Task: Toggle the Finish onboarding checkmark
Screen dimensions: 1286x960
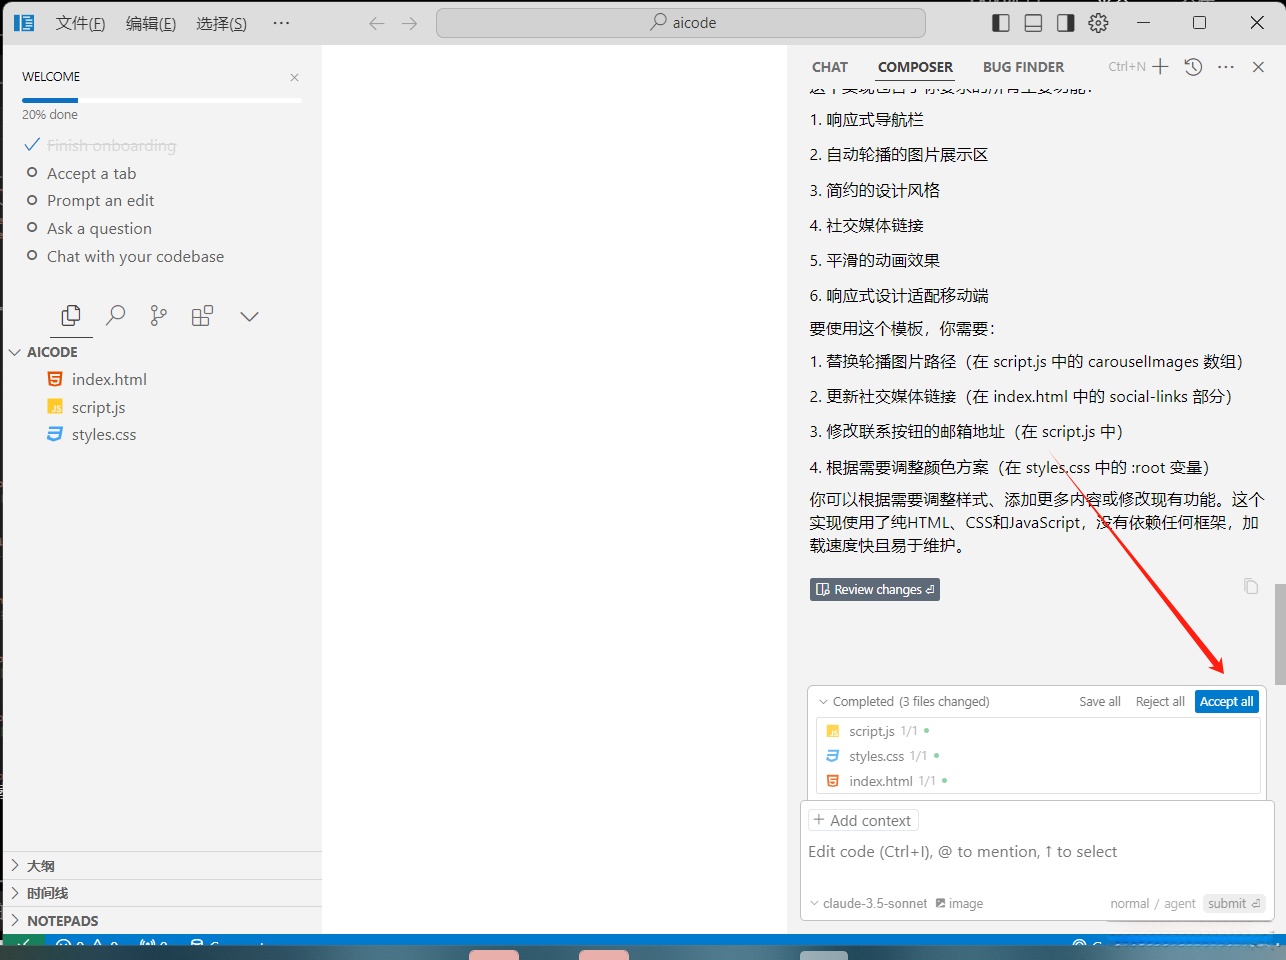Action: click(32, 145)
